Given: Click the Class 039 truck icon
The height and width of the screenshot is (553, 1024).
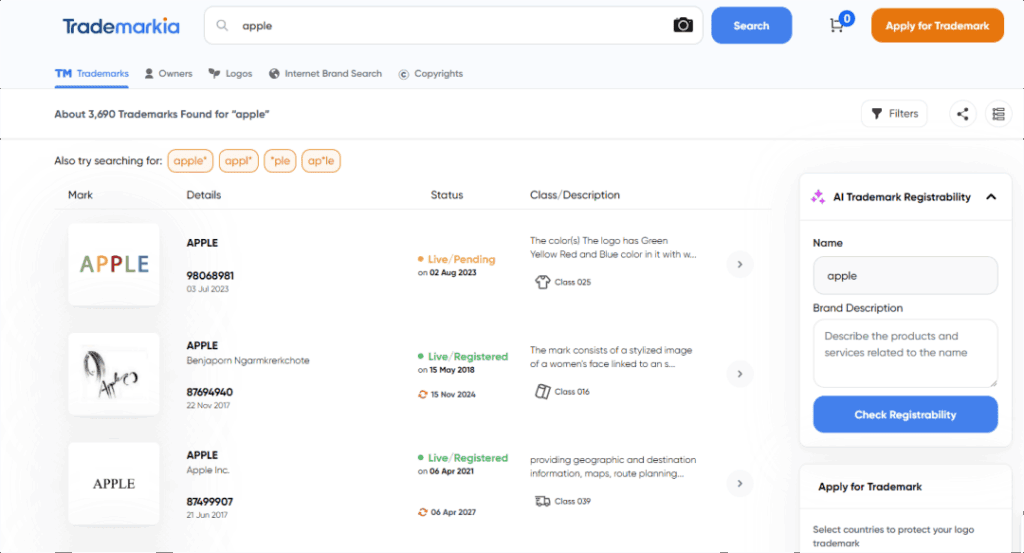Looking at the screenshot, I should click(x=543, y=501).
